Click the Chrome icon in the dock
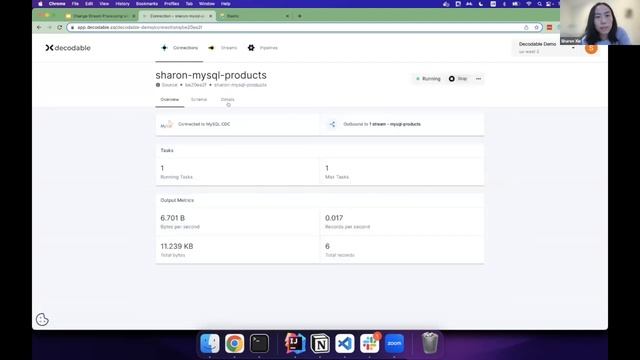 [234, 343]
